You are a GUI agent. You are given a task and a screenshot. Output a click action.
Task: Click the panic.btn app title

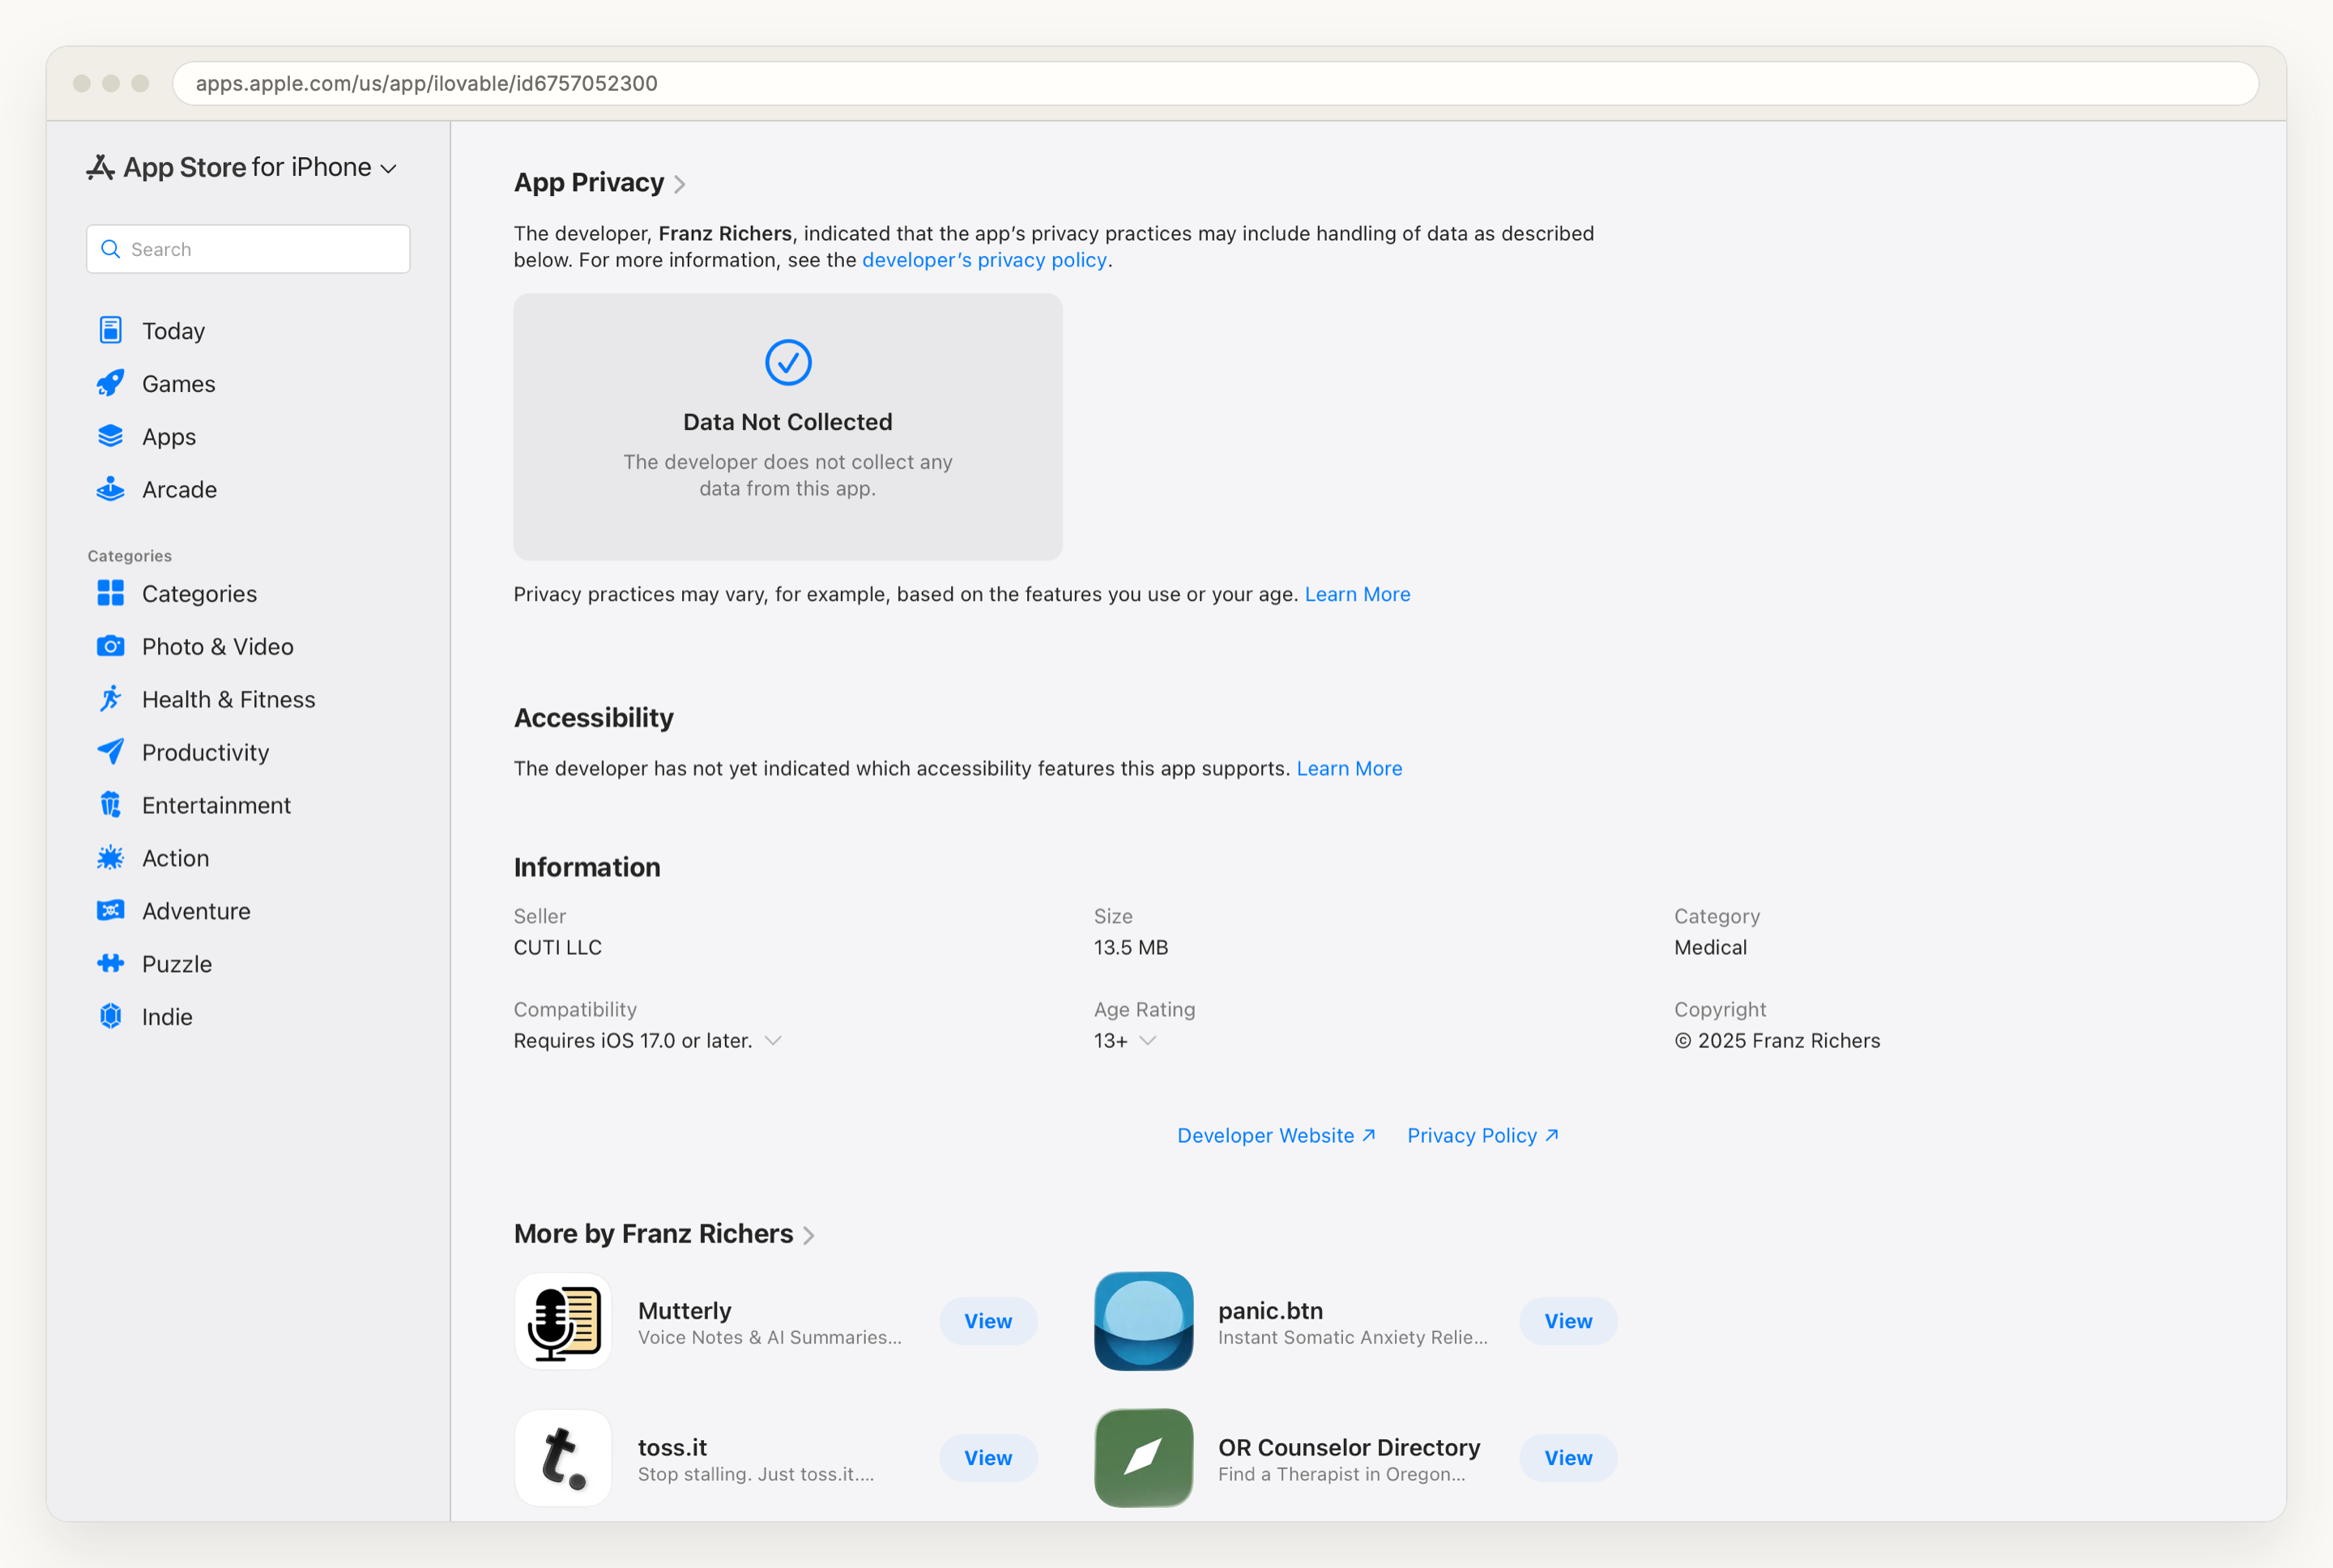(1270, 1310)
